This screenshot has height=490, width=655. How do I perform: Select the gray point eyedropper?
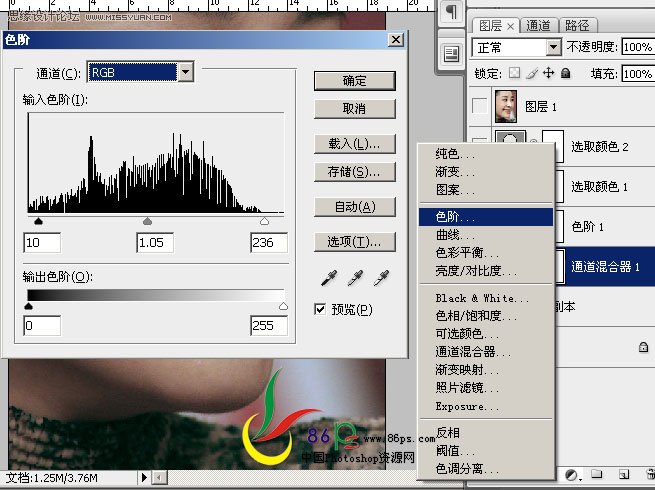click(355, 278)
